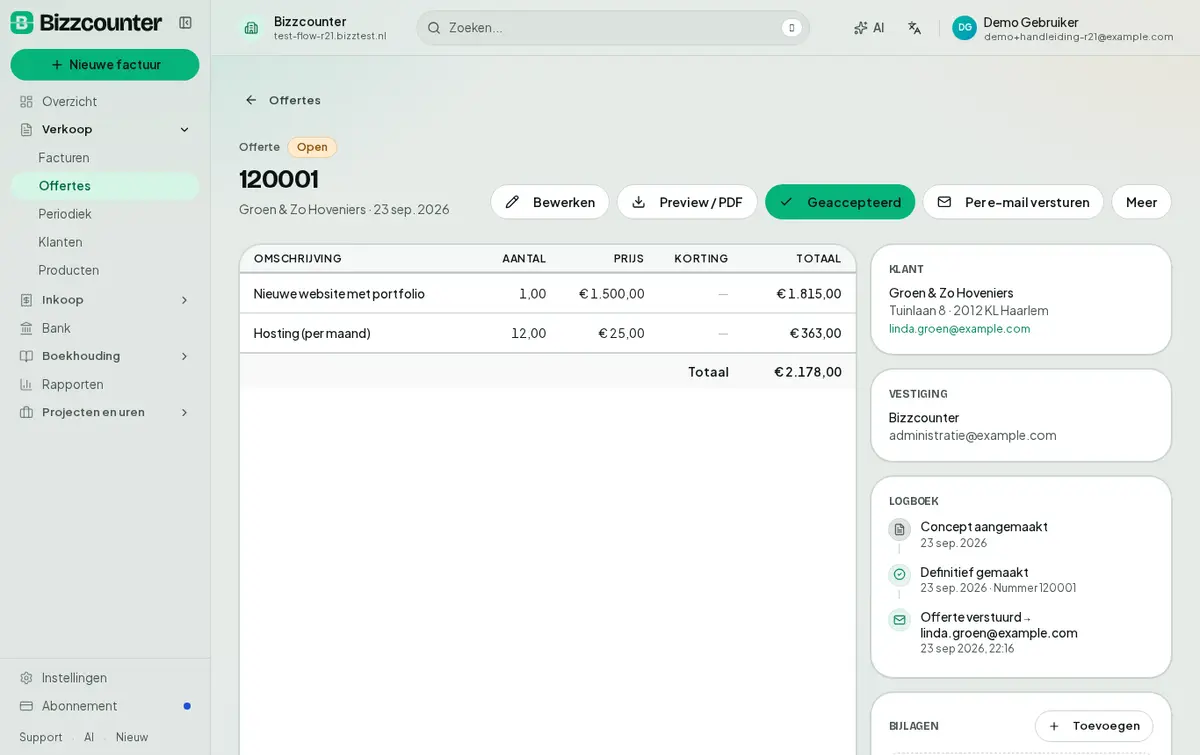Viewport: 1200px width, 755px height.
Task: Click Per e-mail versturen button
Action: 1013,202
